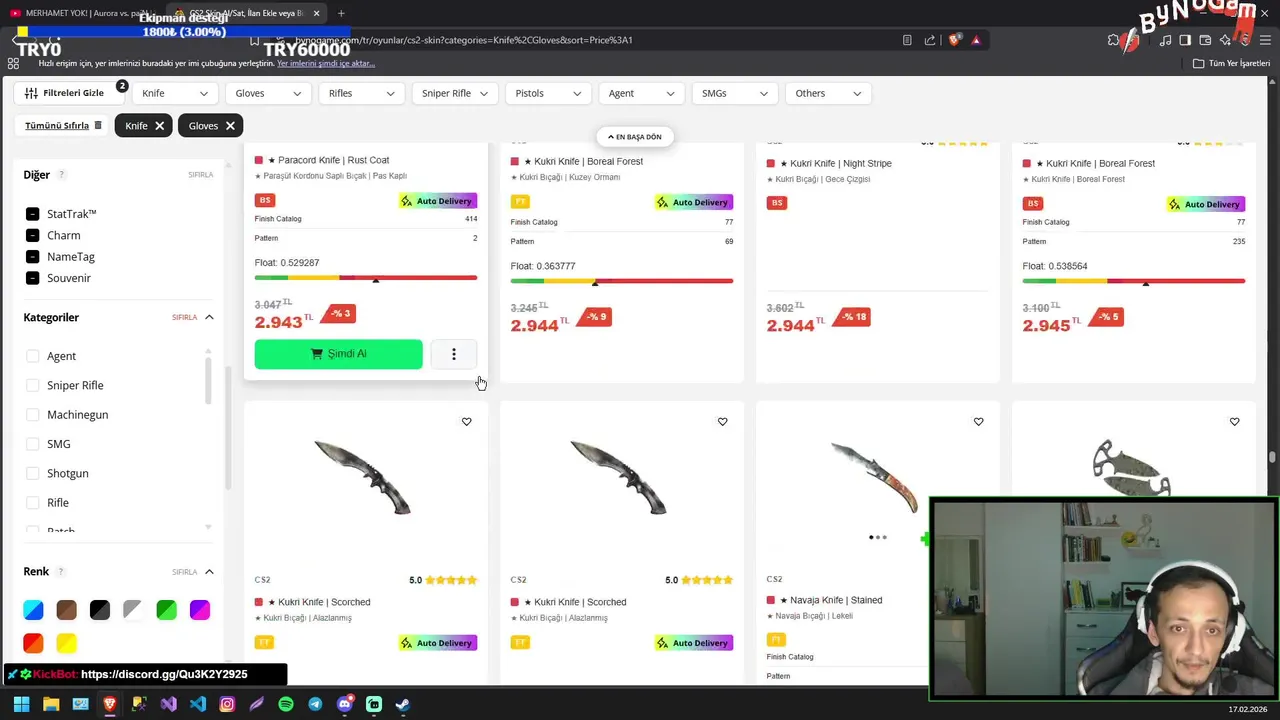Open the browser extensions puzzle icon
This screenshot has width=1280, height=720.
tap(1113, 40)
